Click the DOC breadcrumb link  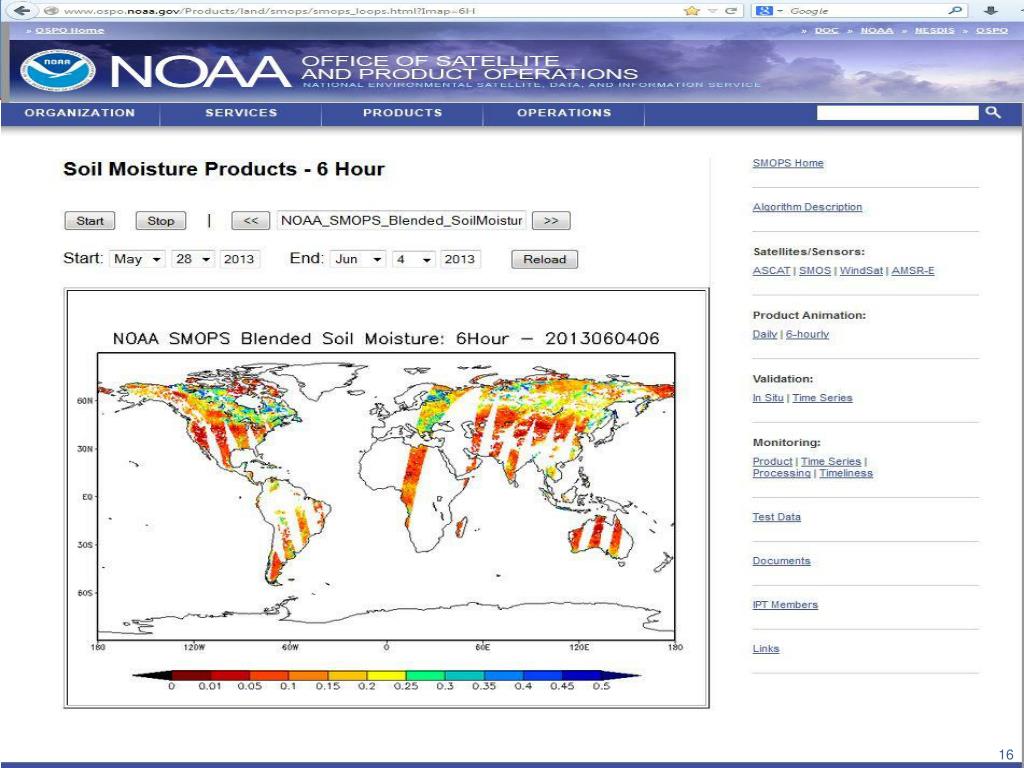(827, 31)
